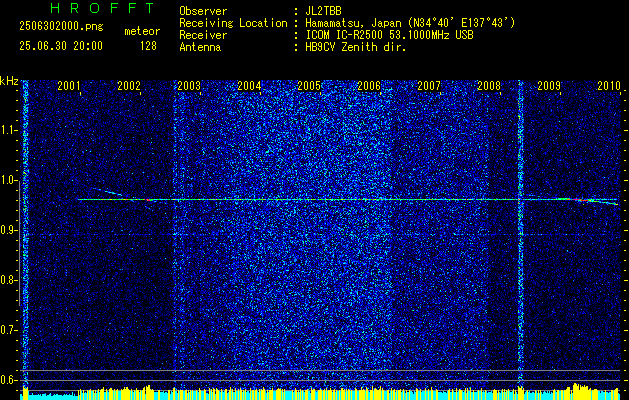629x400 pixels.
Task: Click the 2002 time axis marker
Action: coord(129,86)
